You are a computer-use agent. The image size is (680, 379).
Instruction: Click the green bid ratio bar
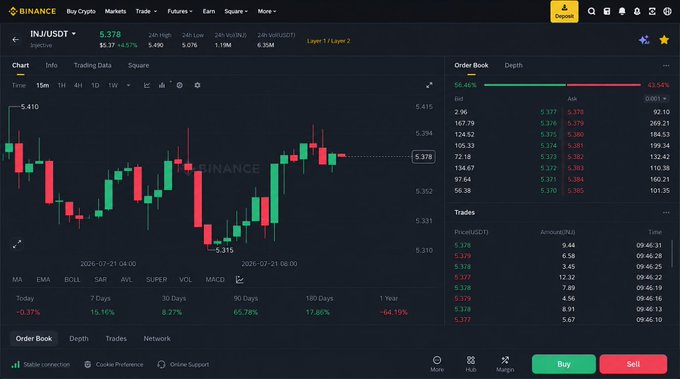tap(525, 85)
